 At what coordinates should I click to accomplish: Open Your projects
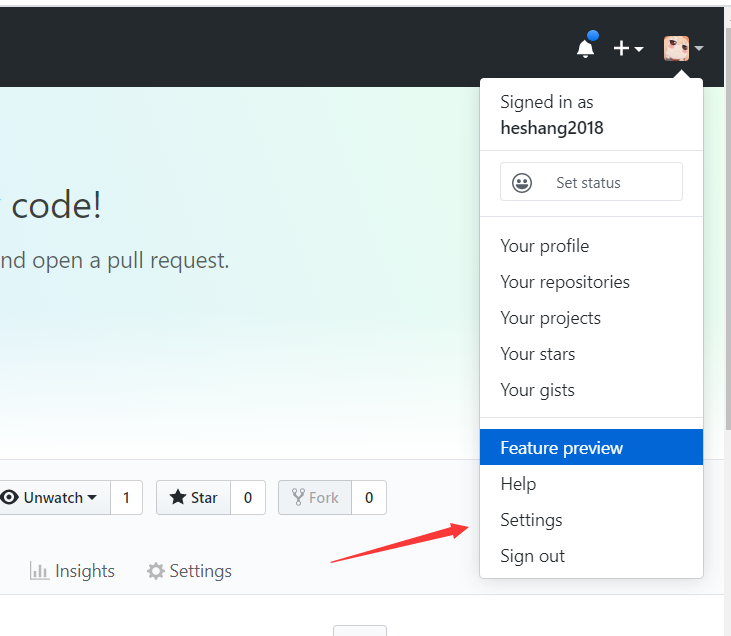(591, 318)
